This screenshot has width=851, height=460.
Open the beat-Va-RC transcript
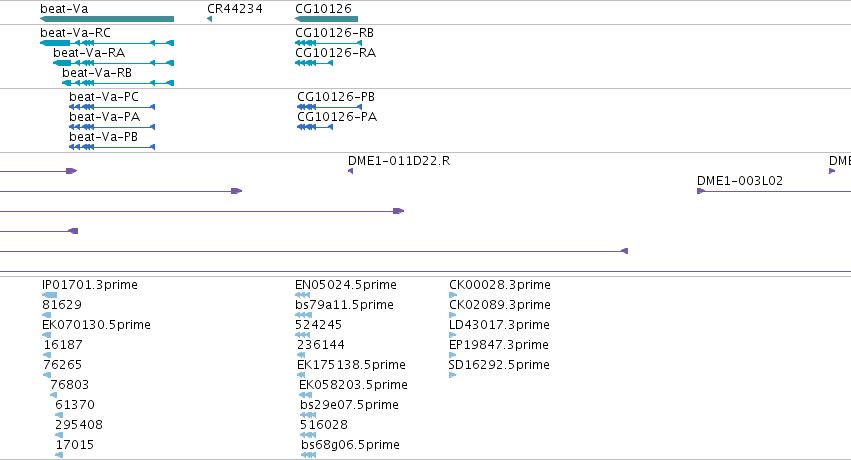(x=75, y=33)
